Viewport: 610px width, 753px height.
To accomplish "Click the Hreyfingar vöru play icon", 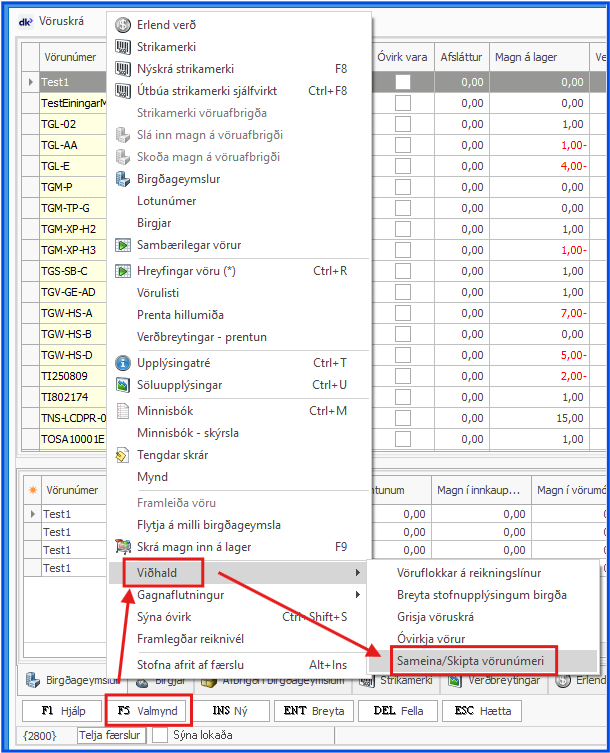I will coord(124,271).
